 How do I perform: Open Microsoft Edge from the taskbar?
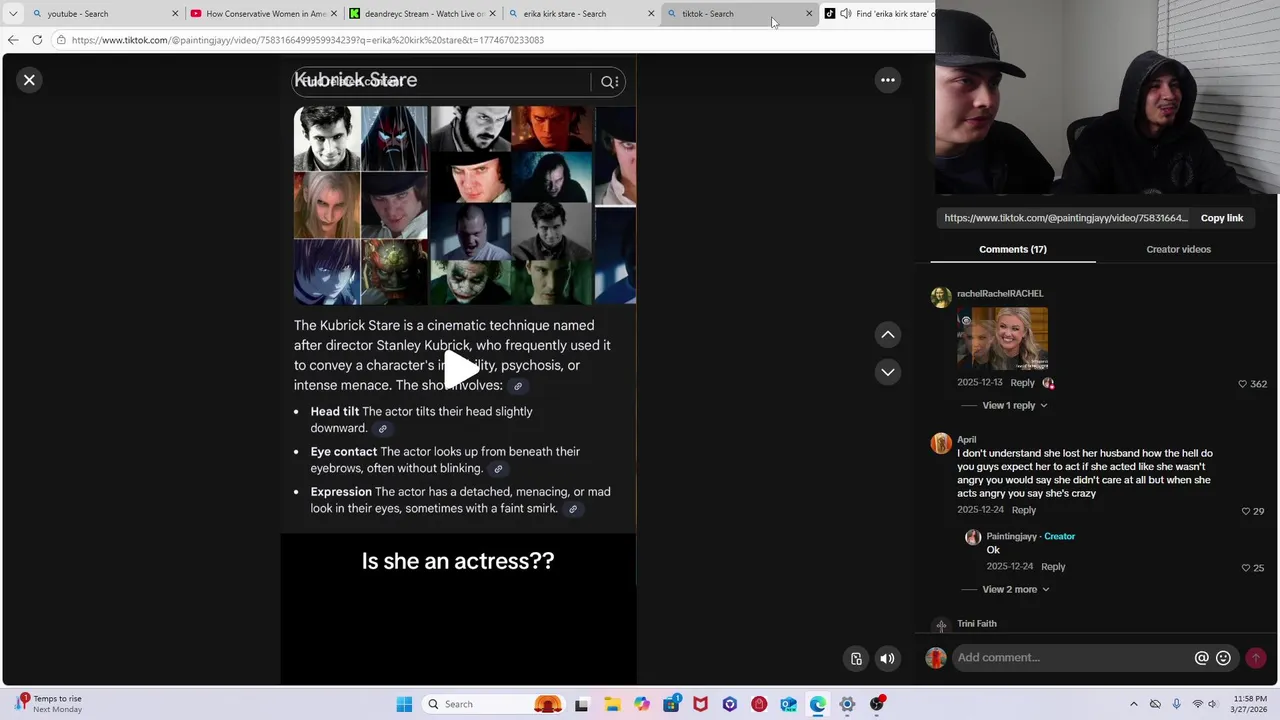(x=818, y=704)
